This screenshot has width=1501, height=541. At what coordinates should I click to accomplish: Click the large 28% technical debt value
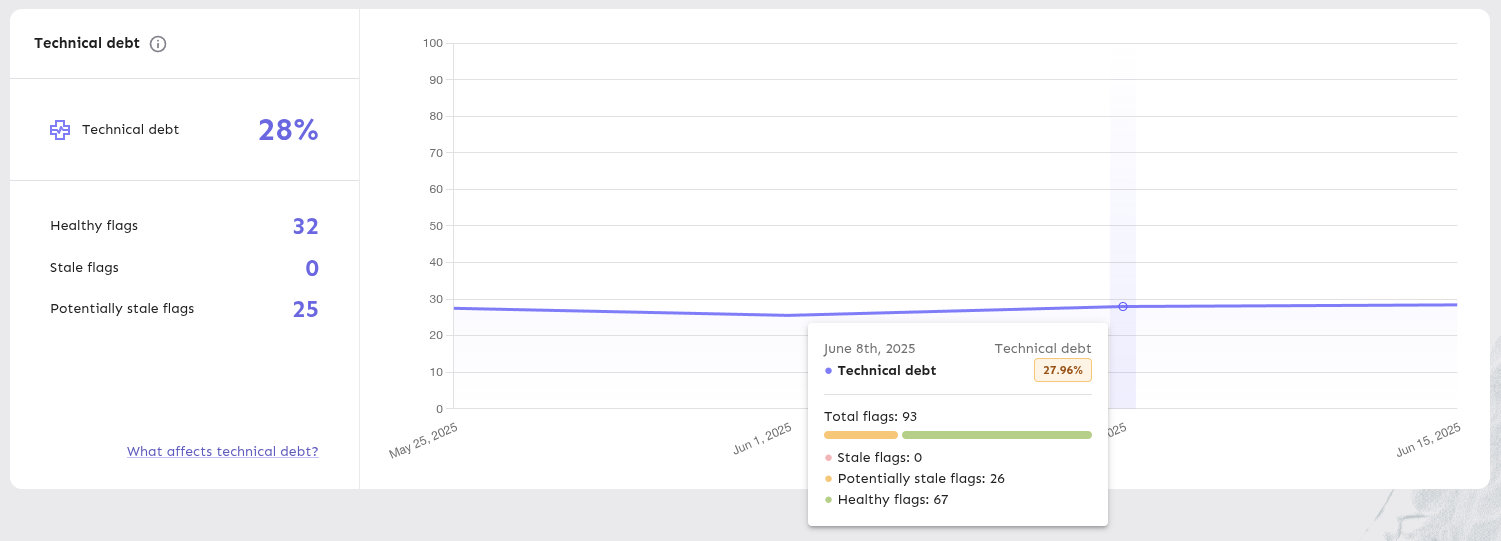tap(288, 130)
